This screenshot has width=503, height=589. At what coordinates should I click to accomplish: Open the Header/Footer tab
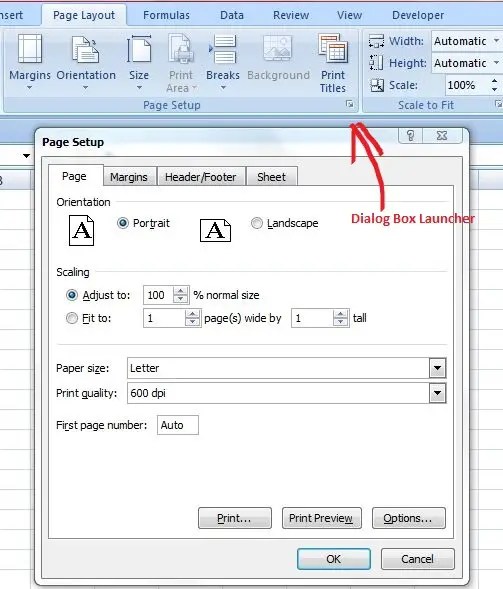(x=201, y=177)
